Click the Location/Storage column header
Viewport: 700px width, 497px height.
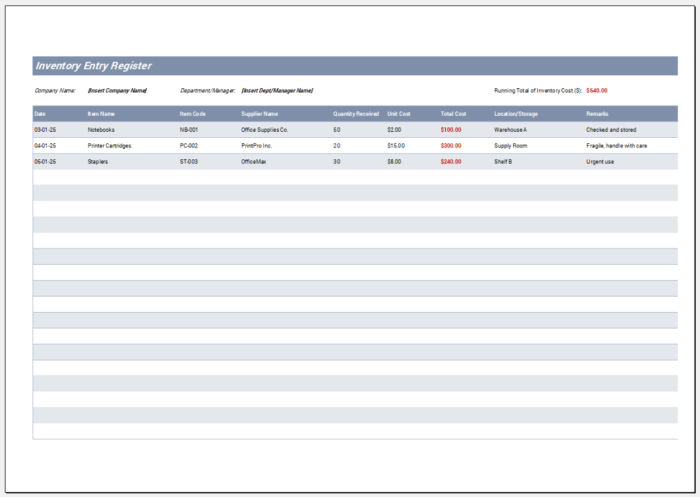coord(516,114)
